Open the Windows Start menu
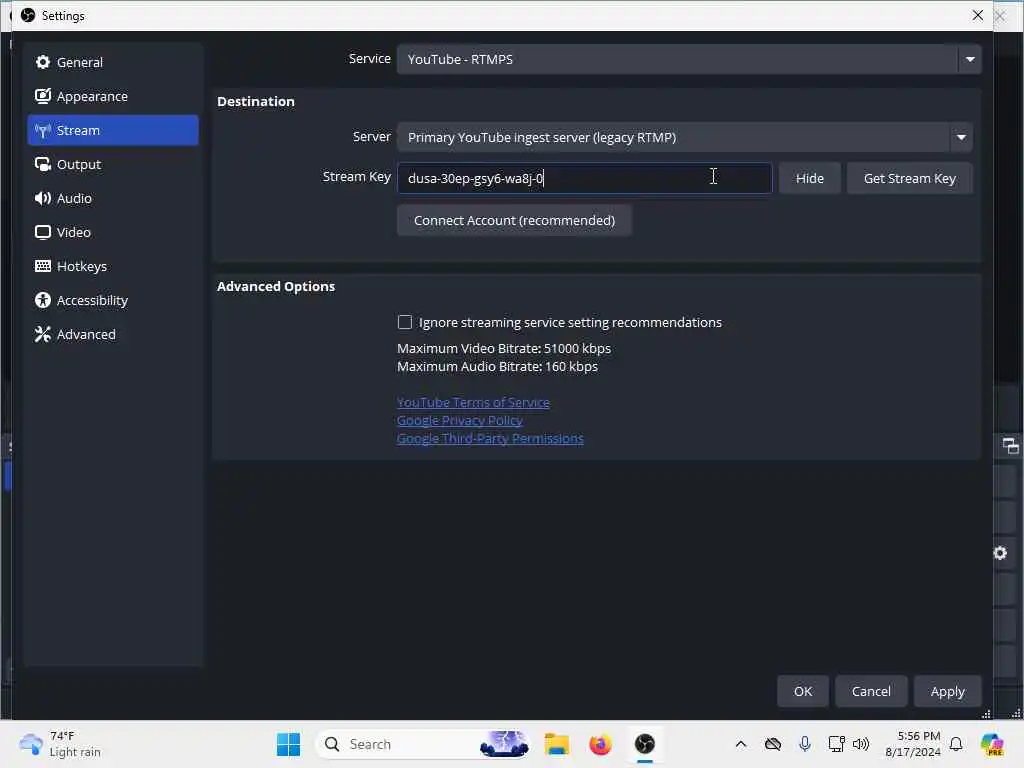The image size is (1024, 768). [x=288, y=744]
